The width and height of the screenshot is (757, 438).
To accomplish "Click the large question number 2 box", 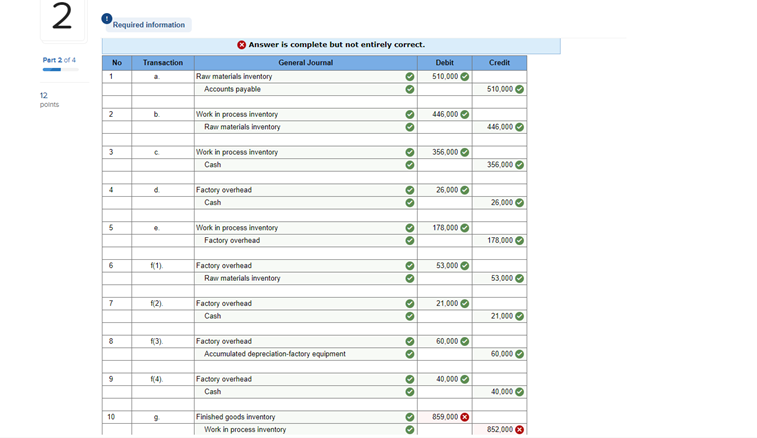I will point(63,18).
